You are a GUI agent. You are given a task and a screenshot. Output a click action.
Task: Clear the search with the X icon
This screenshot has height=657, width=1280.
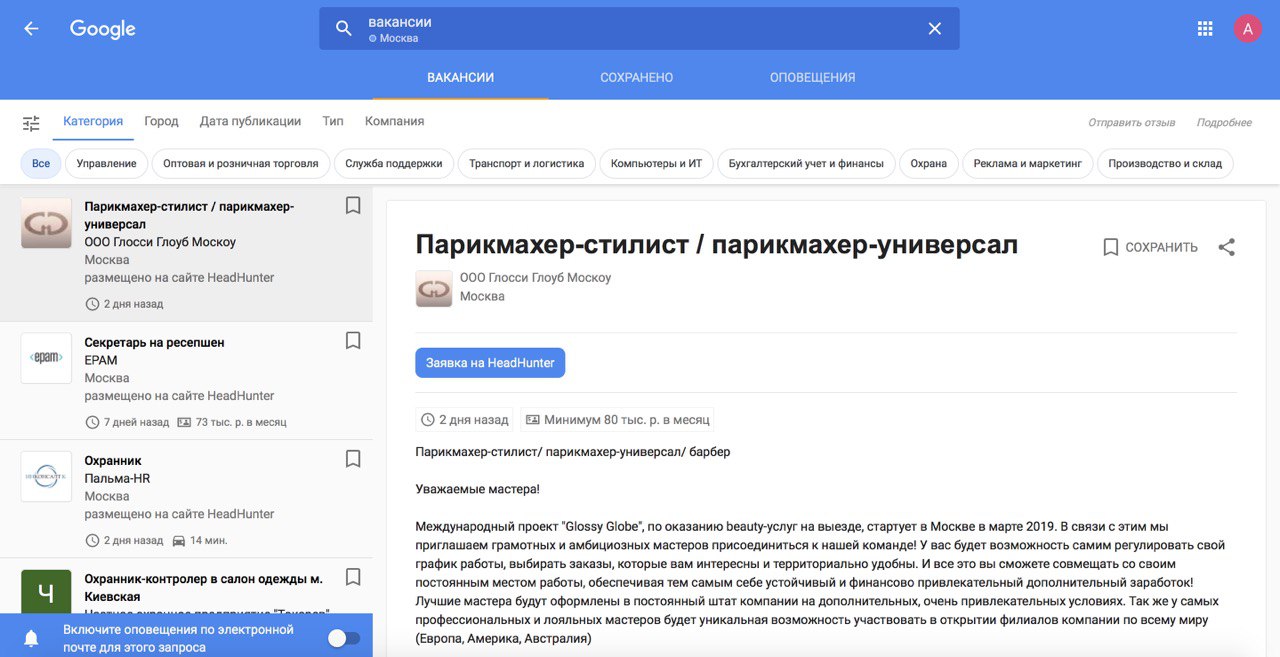[x=935, y=29]
